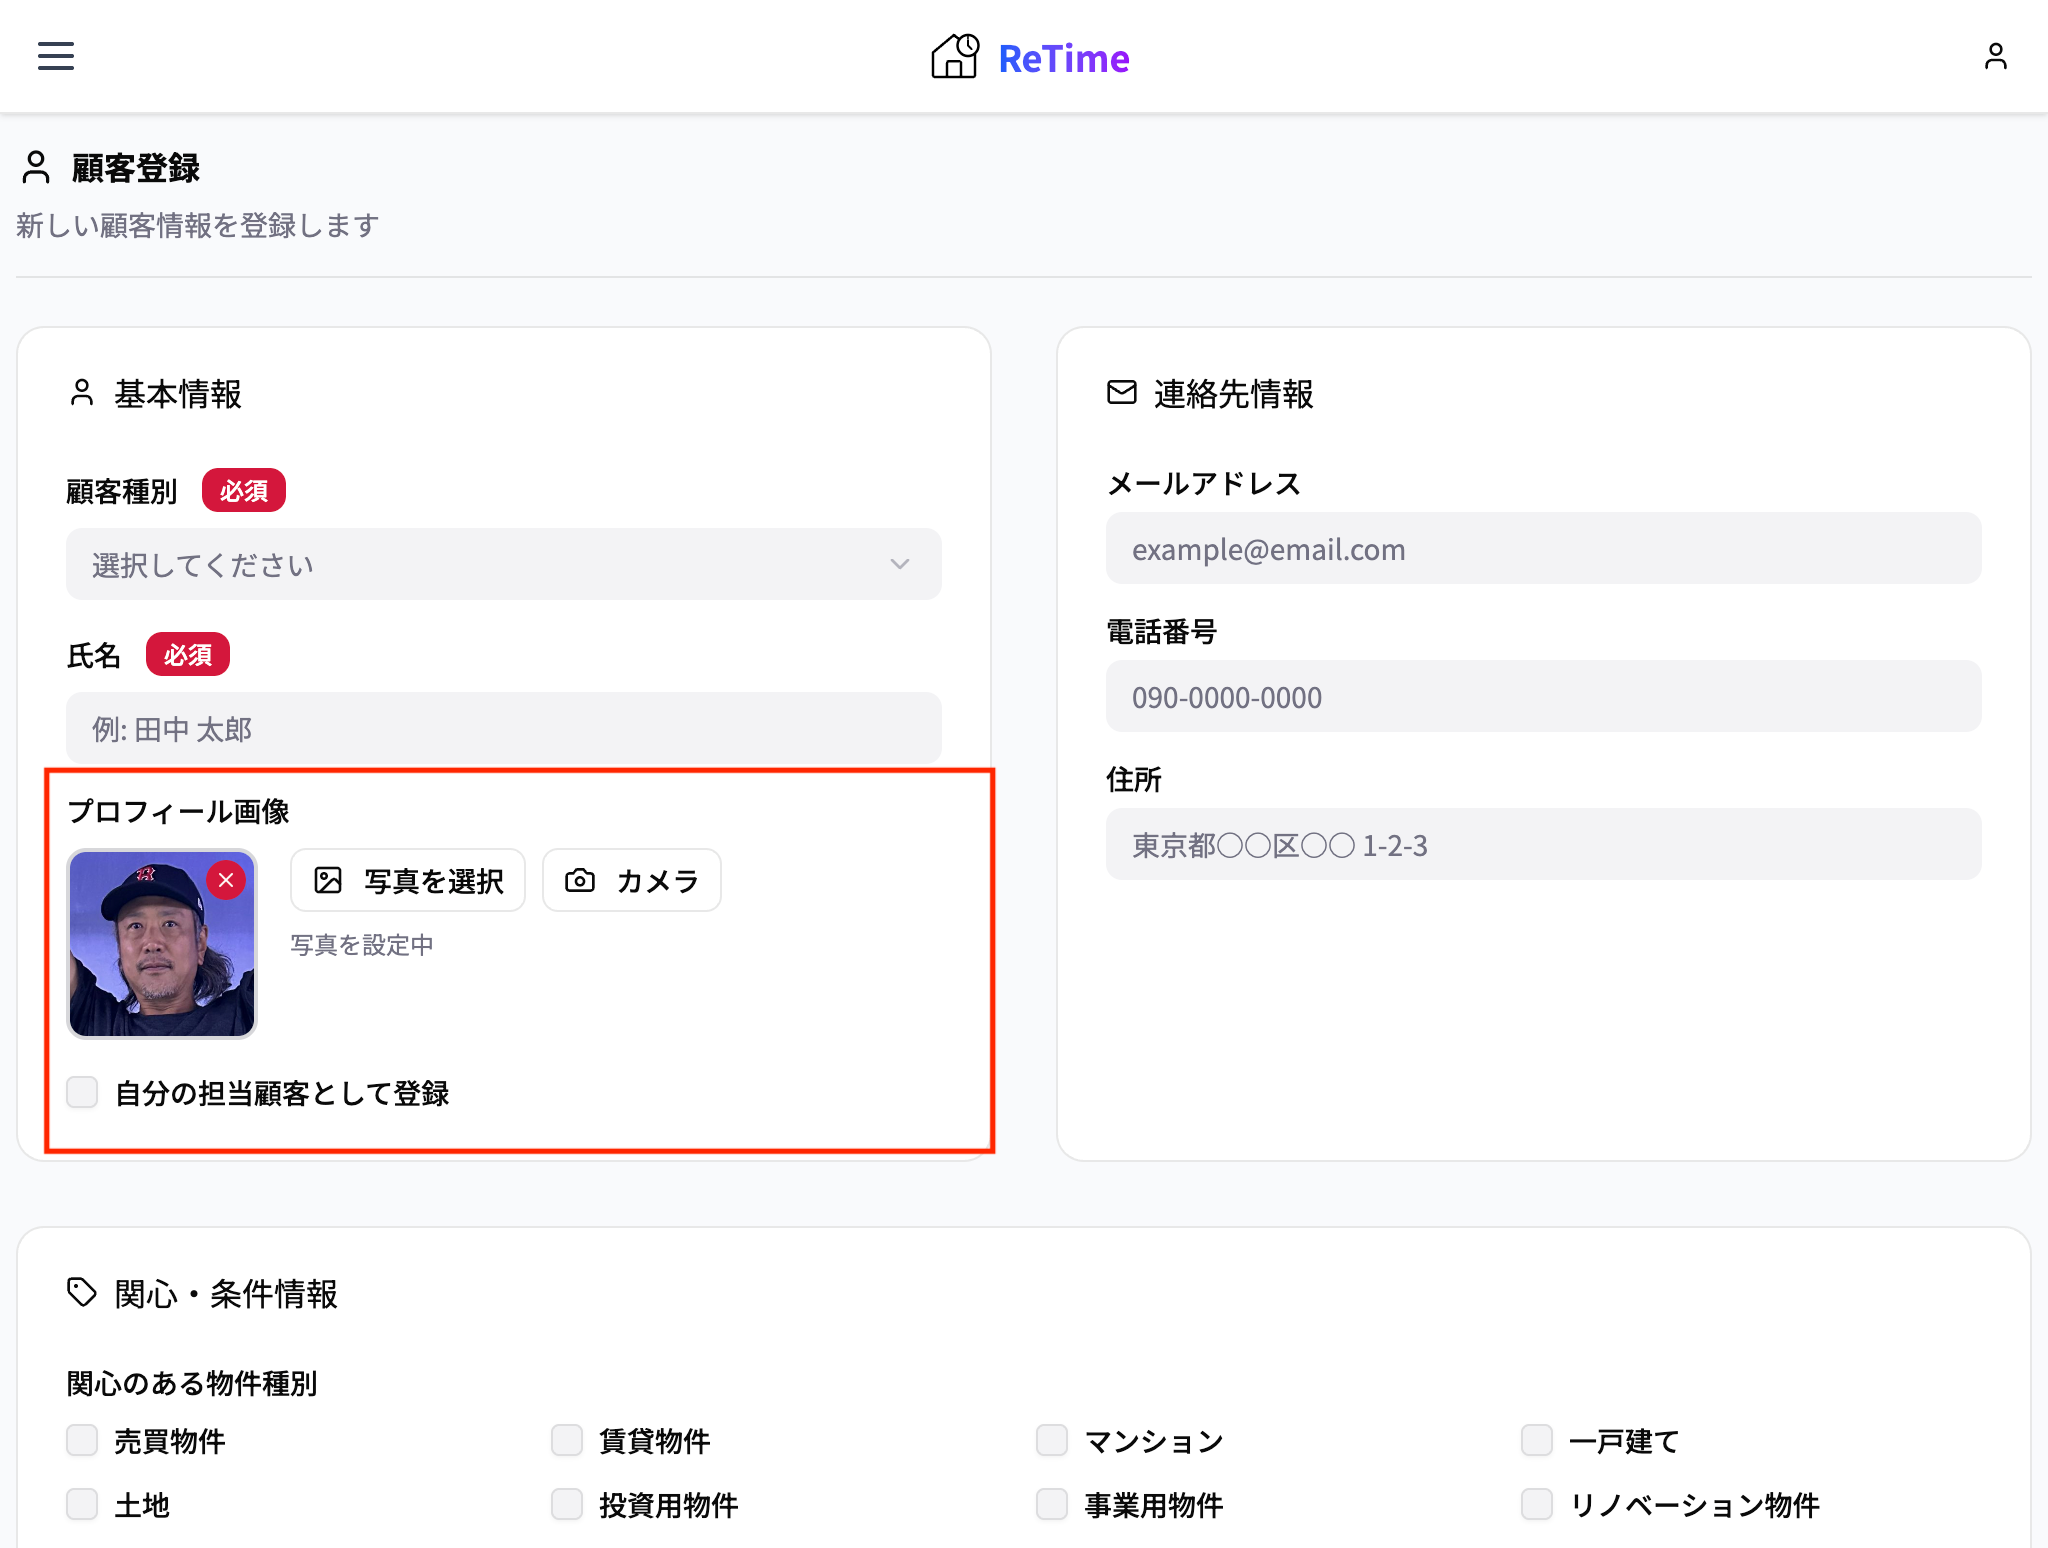Click the tag icon beside 関心・条件情報
2048x1548 pixels.
pyautogui.click(x=82, y=1293)
